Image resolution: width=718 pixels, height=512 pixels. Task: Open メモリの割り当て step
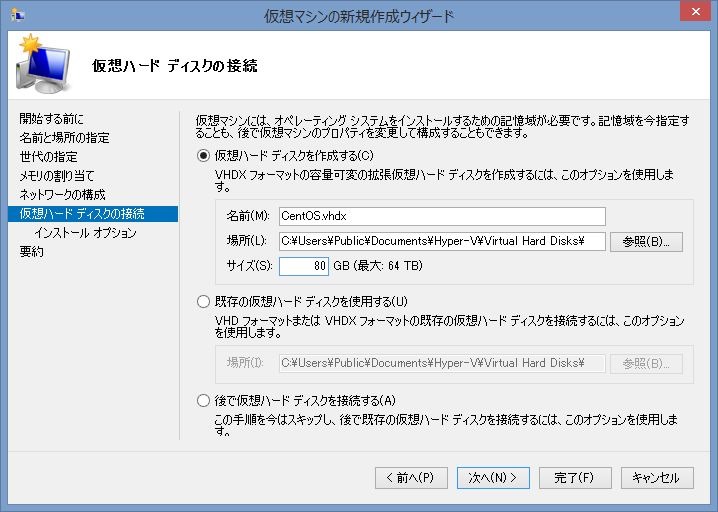coord(59,176)
